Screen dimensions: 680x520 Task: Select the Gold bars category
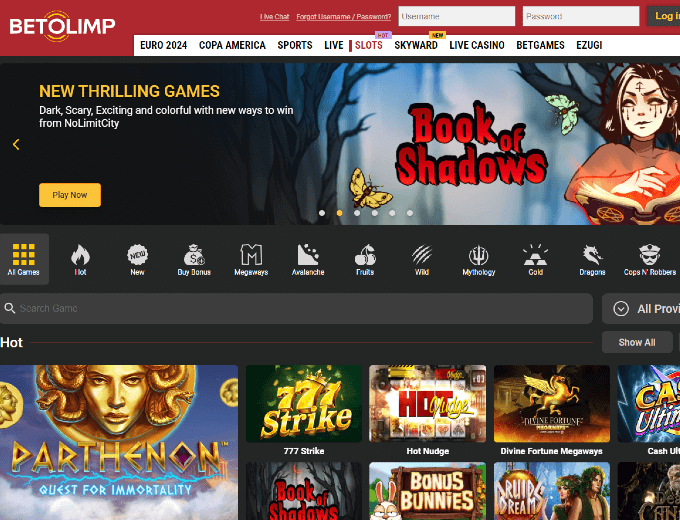535,259
